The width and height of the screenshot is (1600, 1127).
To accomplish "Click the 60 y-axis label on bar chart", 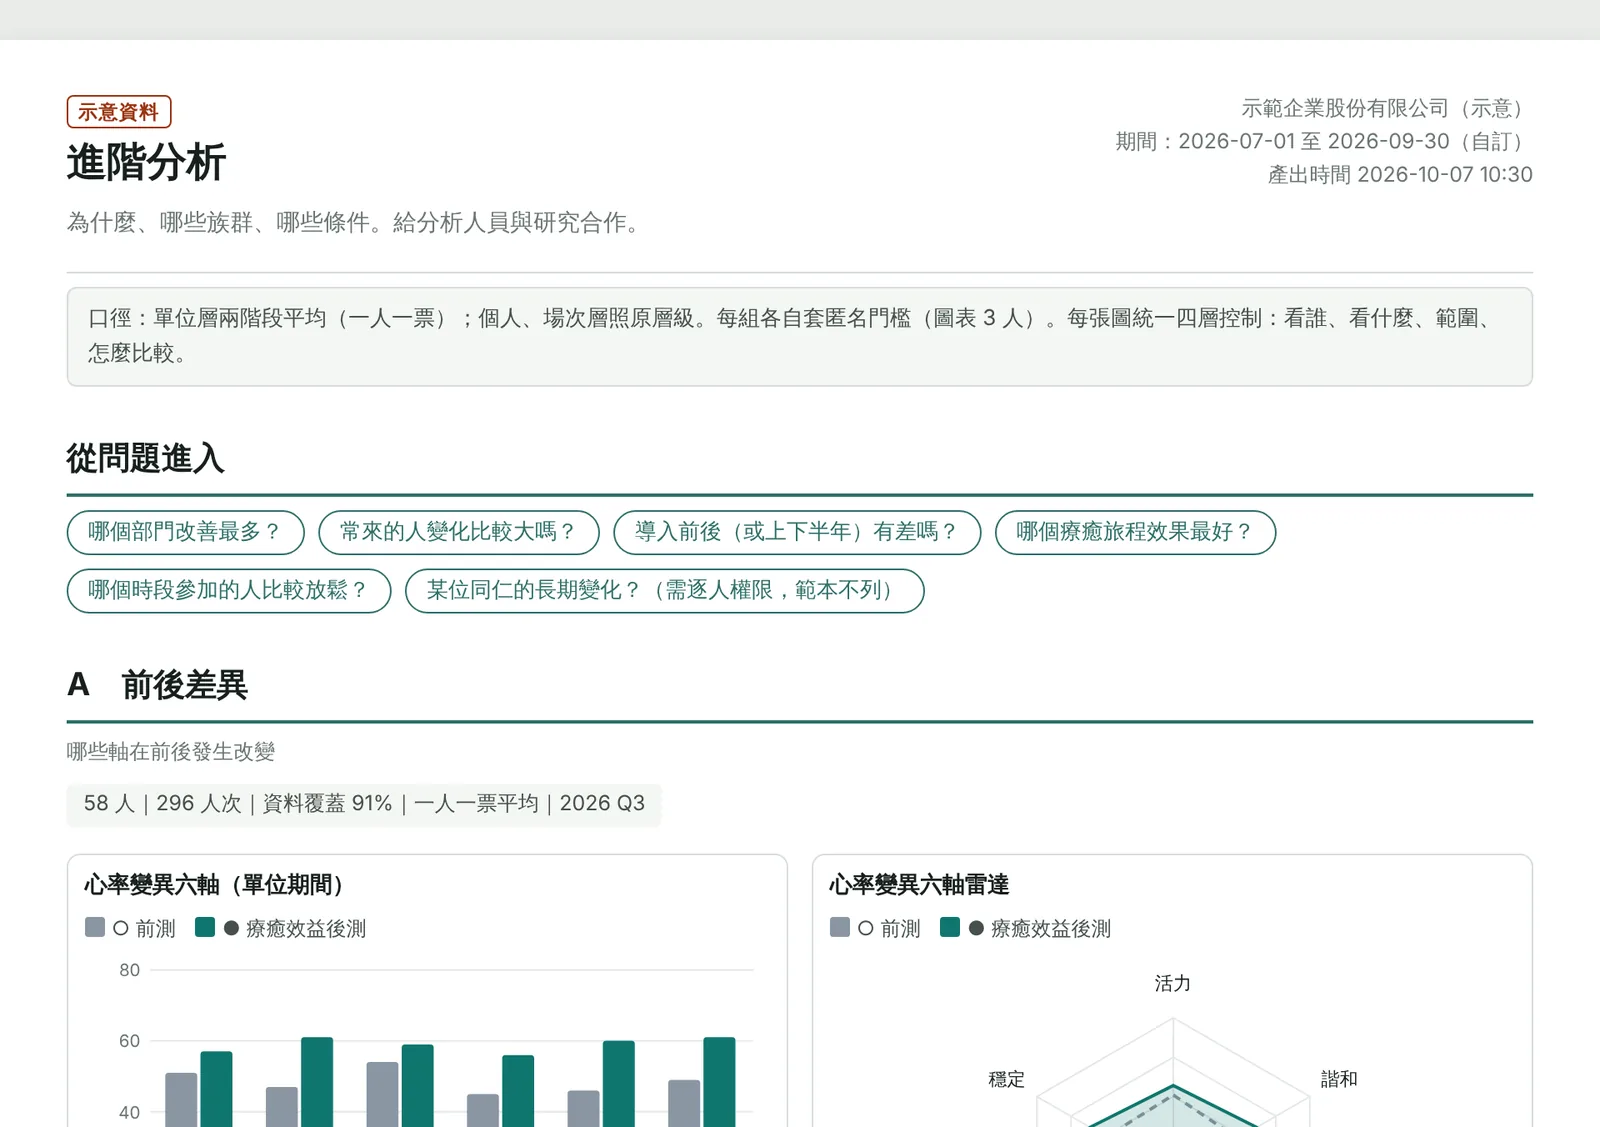I will coord(130,1041).
